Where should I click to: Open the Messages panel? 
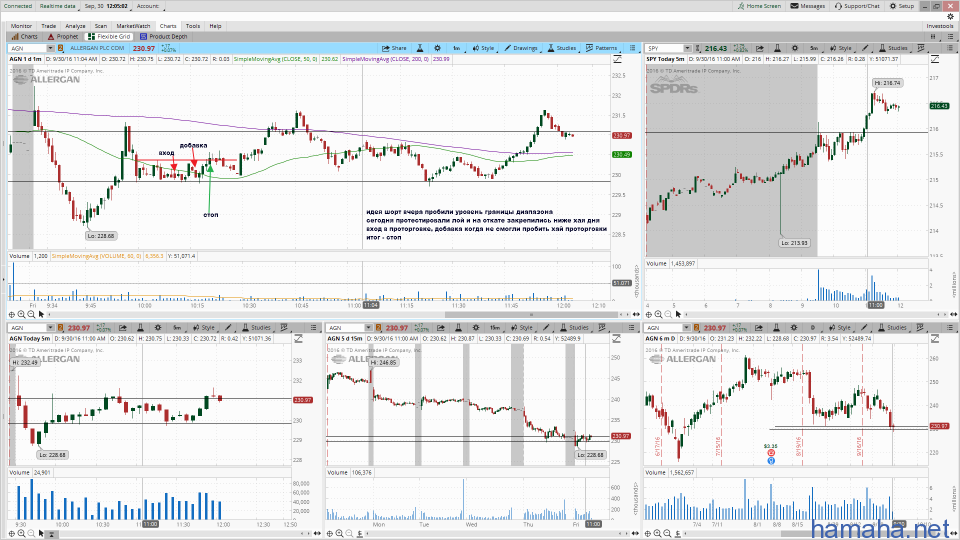coord(808,6)
